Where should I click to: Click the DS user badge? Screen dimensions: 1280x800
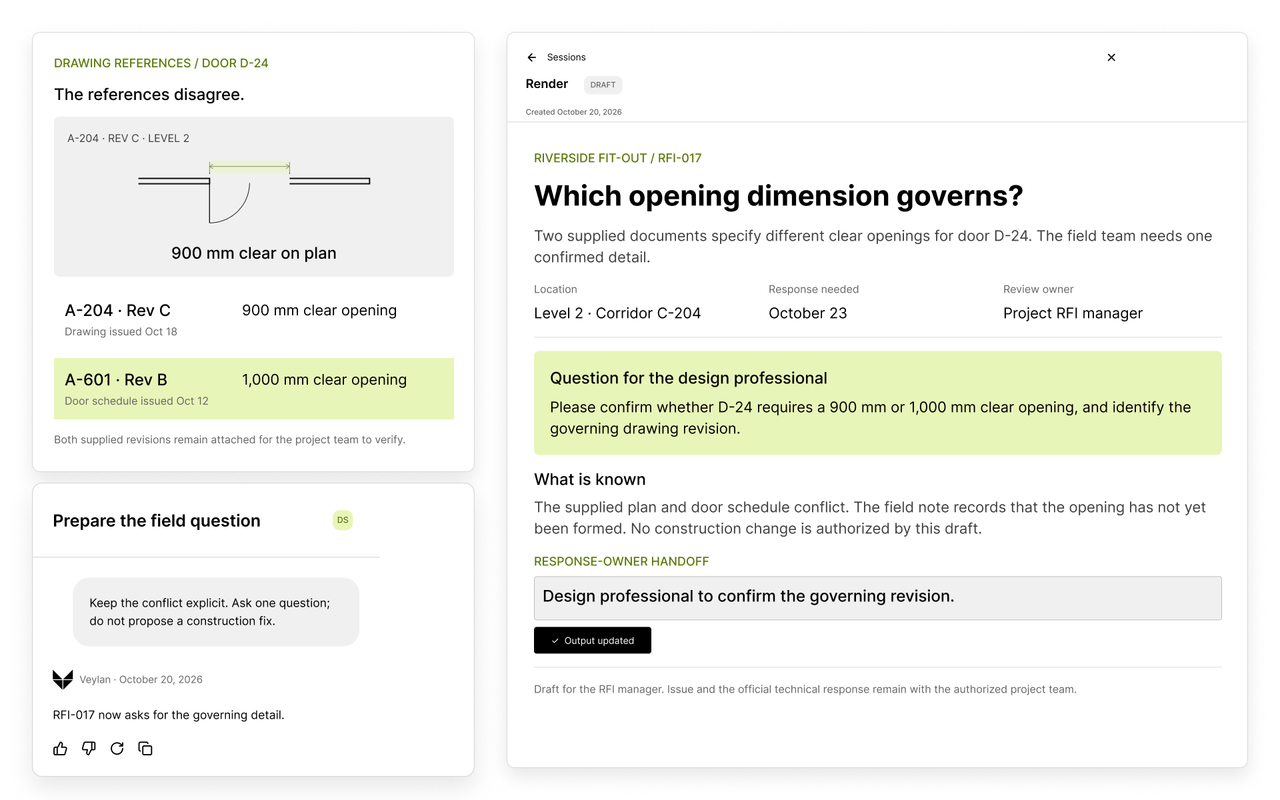click(x=343, y=520)
